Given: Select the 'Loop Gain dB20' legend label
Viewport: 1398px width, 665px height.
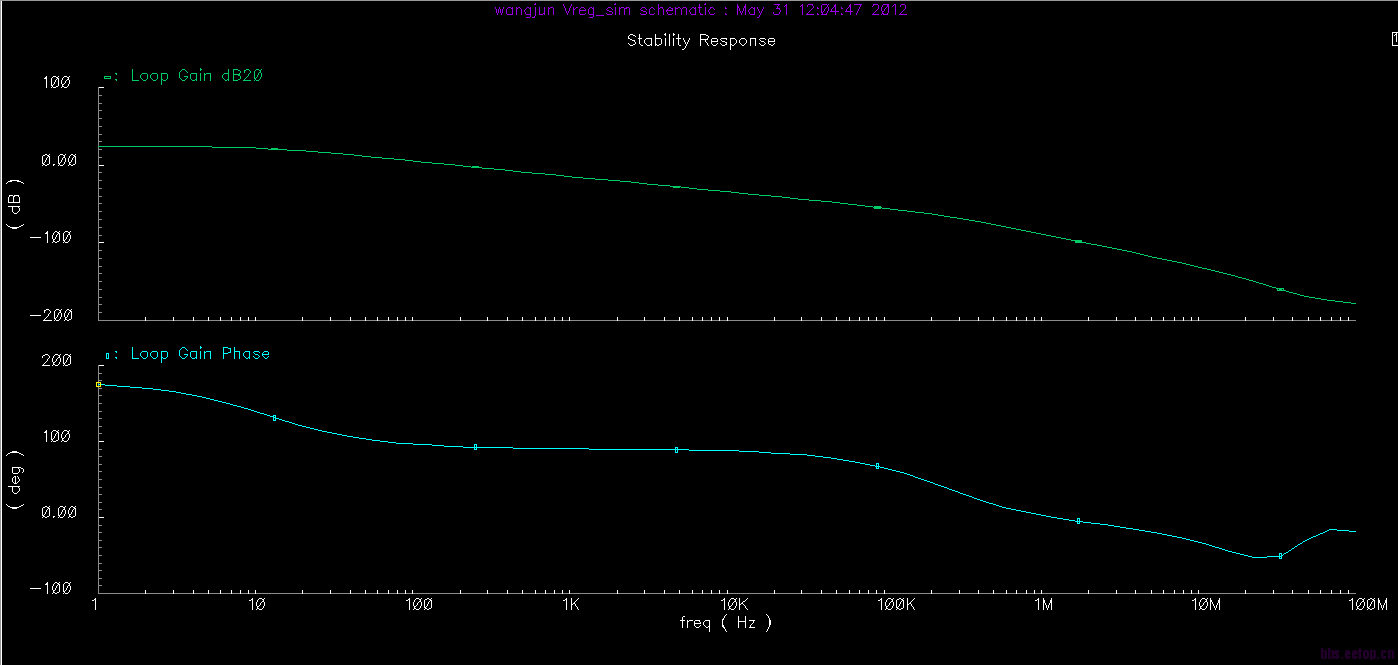Looking at the screenshot, I should [197, 76].
